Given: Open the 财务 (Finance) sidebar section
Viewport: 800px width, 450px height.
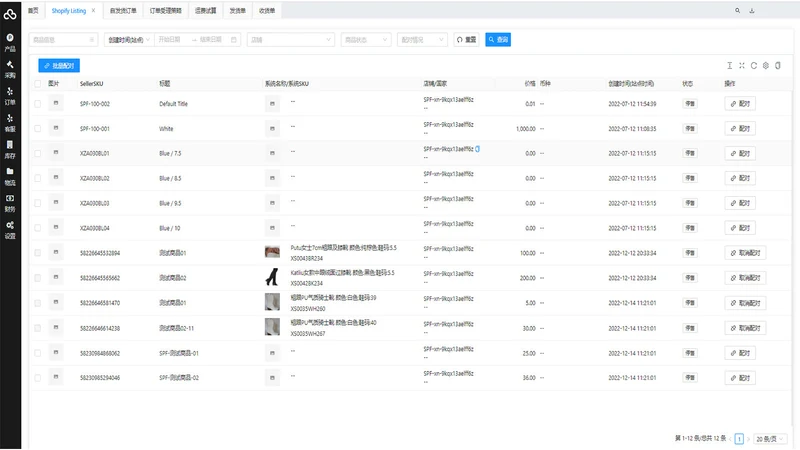Looking at the screenshot, I should pos(10,203).
